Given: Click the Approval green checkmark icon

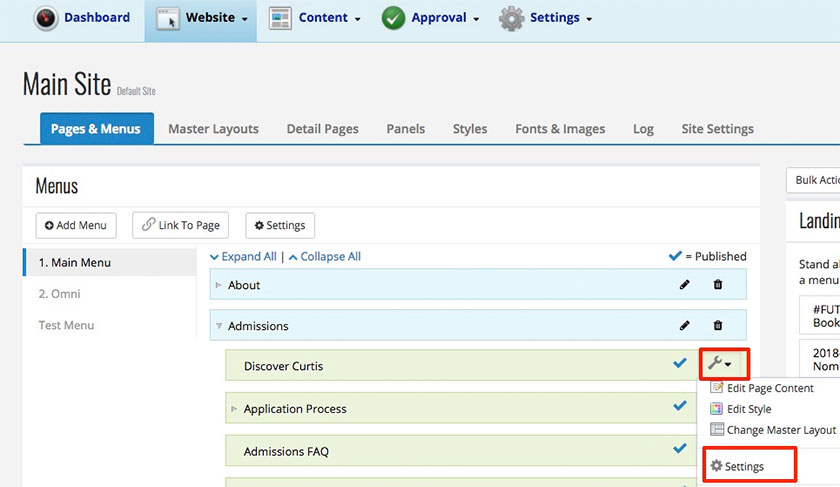Looking at the screenshot, I should pos(393,18).
